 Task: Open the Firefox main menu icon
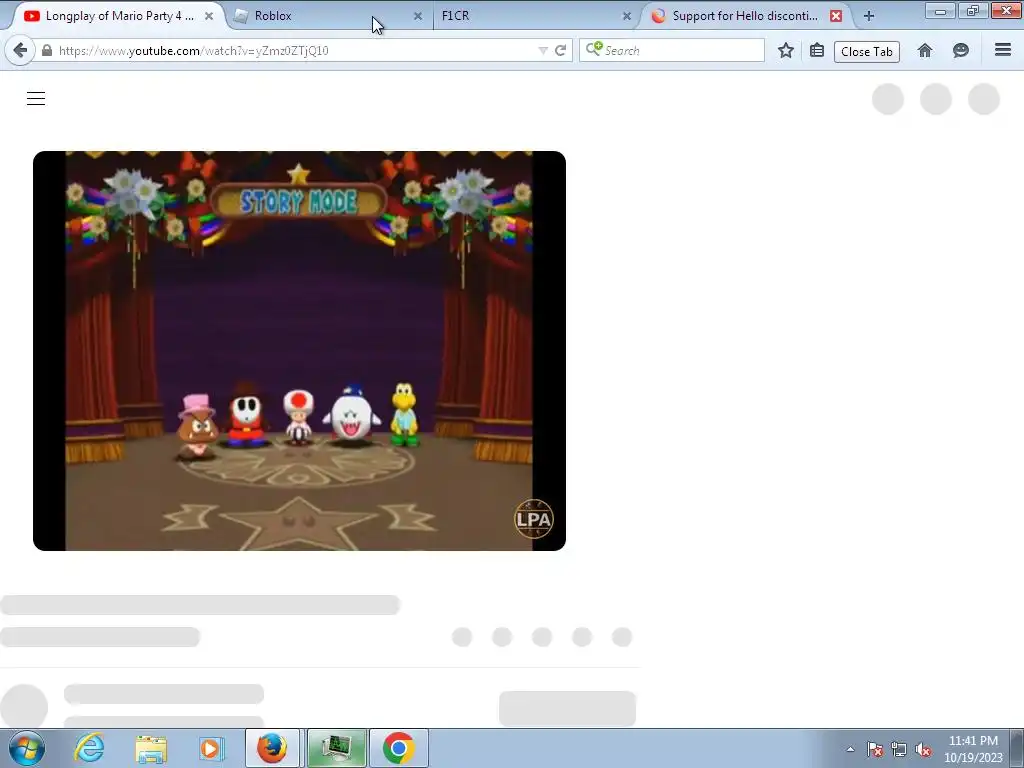point(1003,50)
